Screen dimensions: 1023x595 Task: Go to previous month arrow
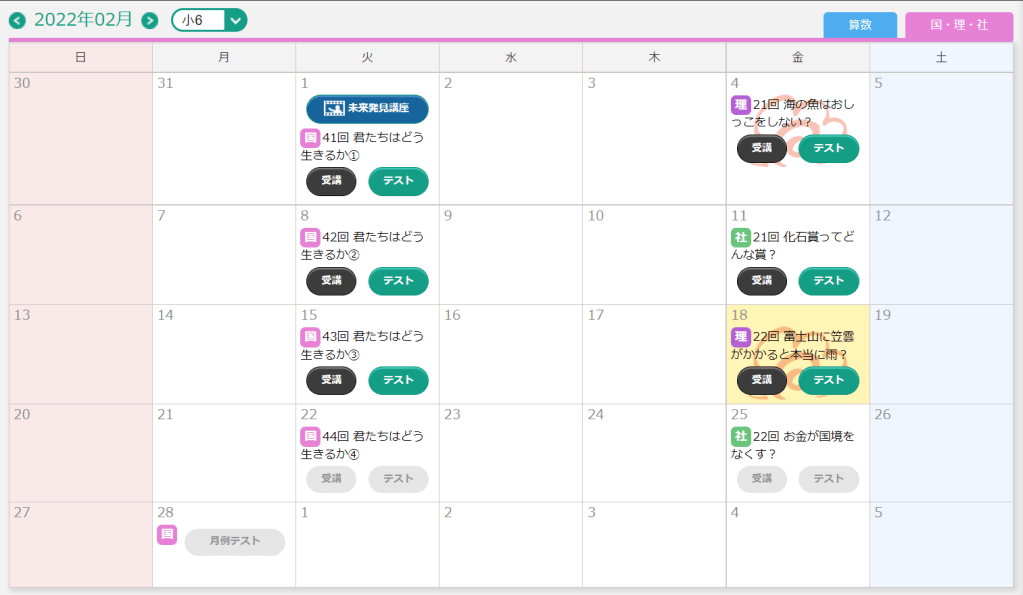(17, 20)
